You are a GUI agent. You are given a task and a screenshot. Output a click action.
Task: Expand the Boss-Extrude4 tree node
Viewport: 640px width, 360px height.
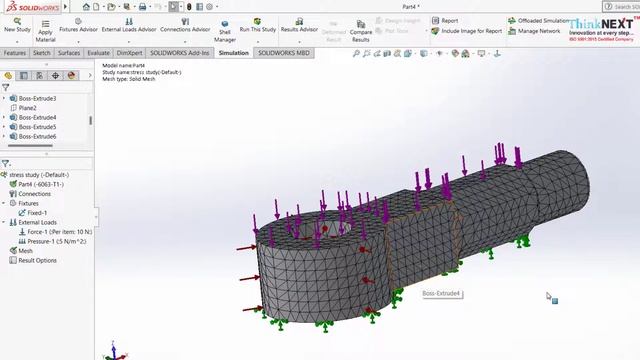pyautogui.click(x=4, y=118)
